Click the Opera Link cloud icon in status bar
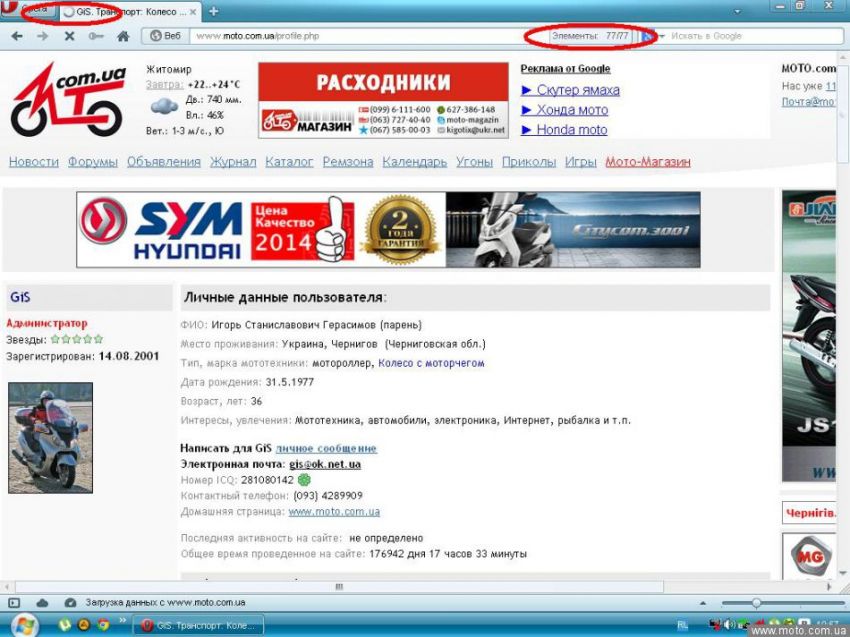This screenshot has height=637, width=850. tap(42, 603)
